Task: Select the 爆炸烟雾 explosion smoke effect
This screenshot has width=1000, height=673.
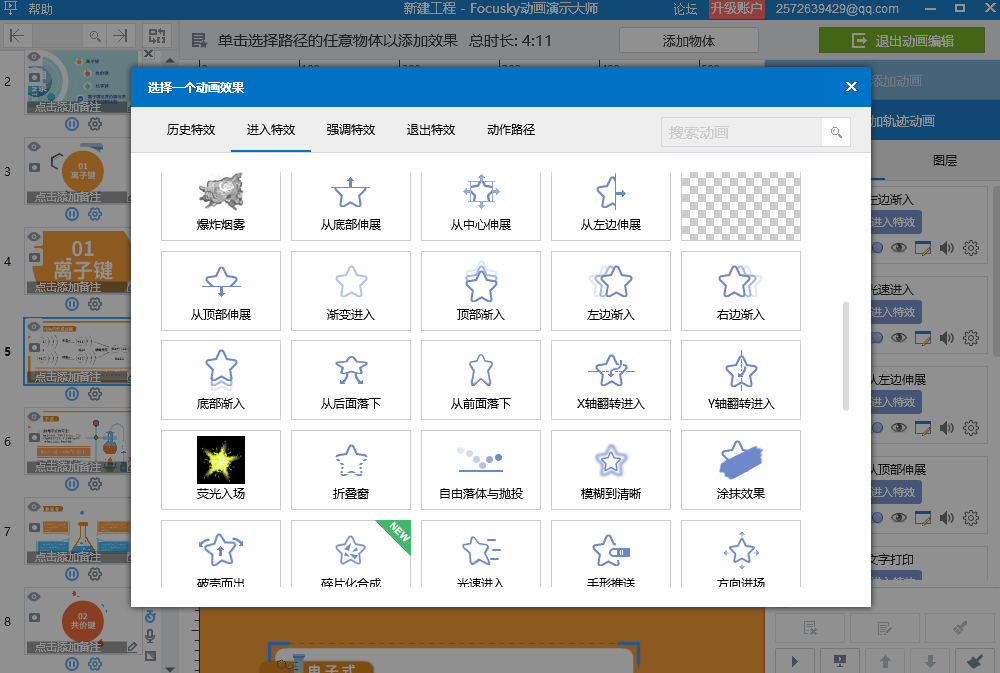Action: pyautogui.click(x=221, y=205)
